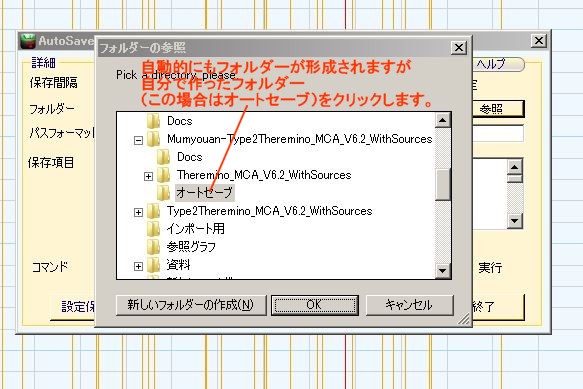Click the folder tree scroll-up arrow
The image size is (583, 389).
pos(443,120)
